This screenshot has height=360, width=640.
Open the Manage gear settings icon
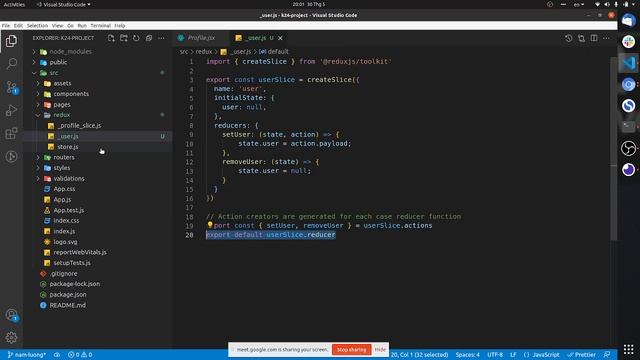(x=11, y=337)
